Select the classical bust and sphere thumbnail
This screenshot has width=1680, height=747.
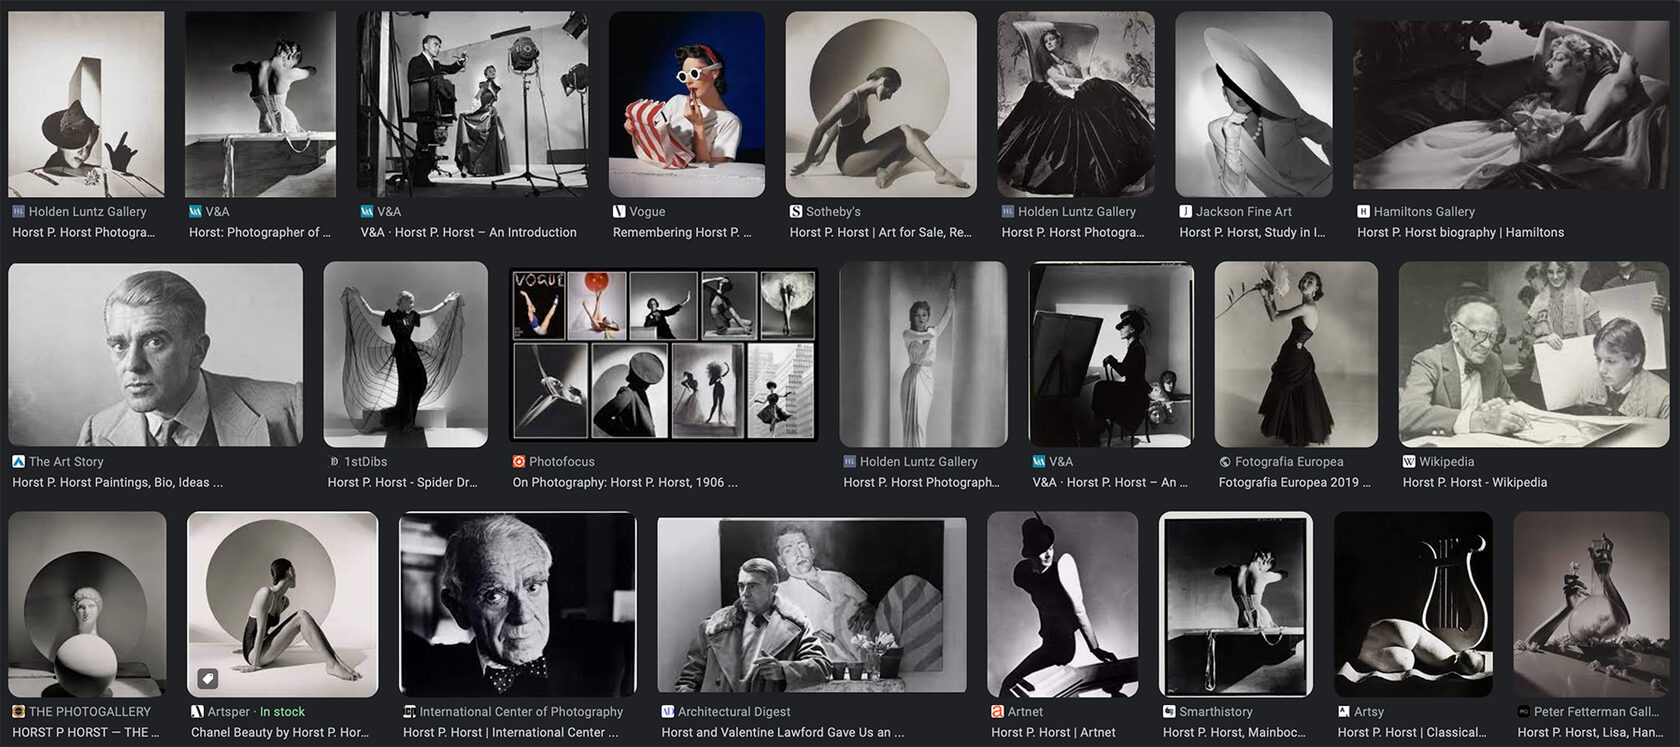point(87,604)
